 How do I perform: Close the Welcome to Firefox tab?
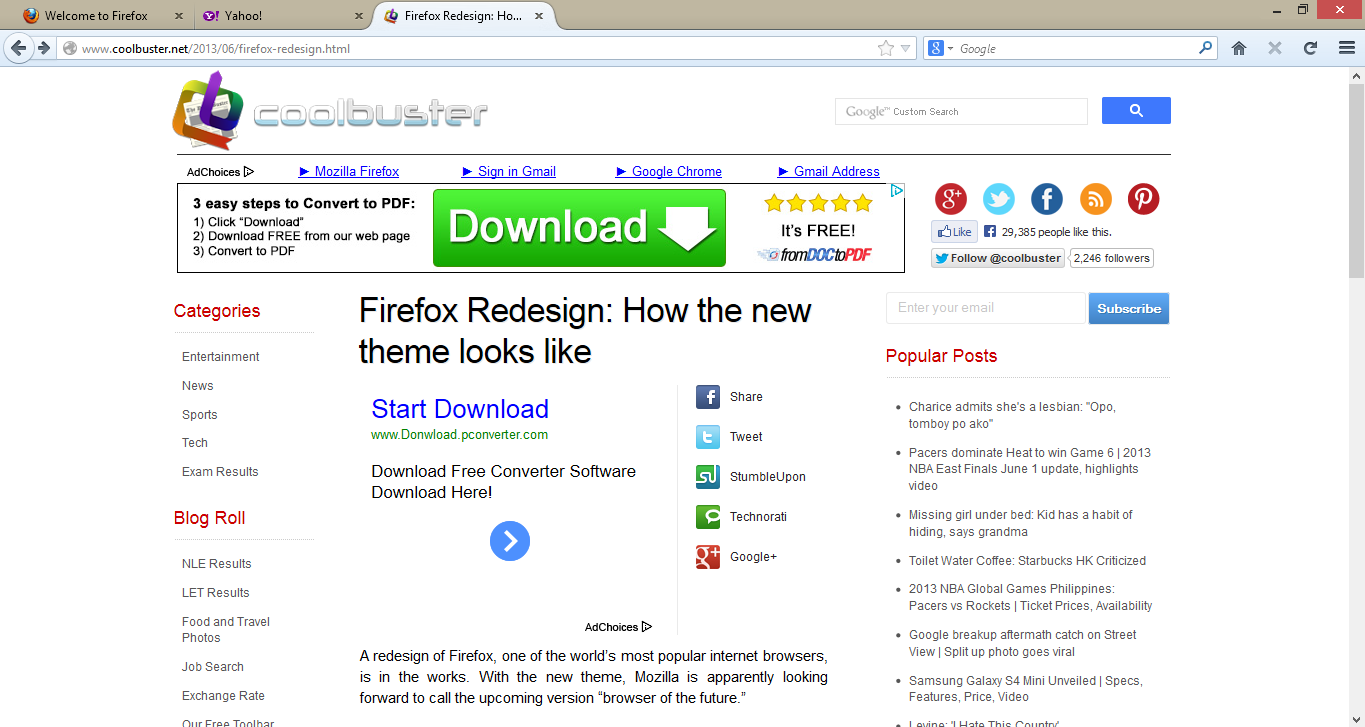pos(179,16)
